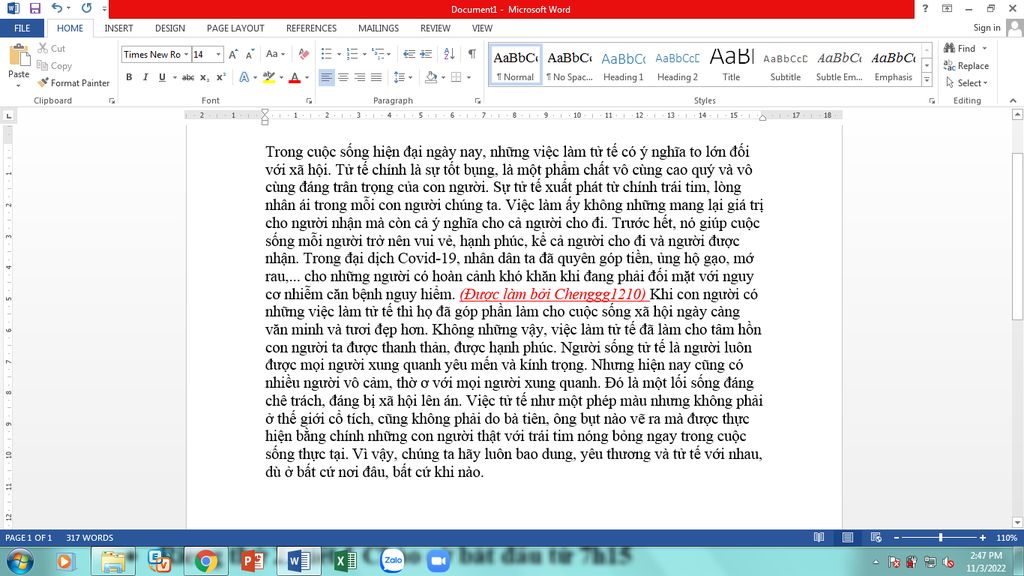Clear all formatting
1024x576 pixels.
click(x=304, y=54)
